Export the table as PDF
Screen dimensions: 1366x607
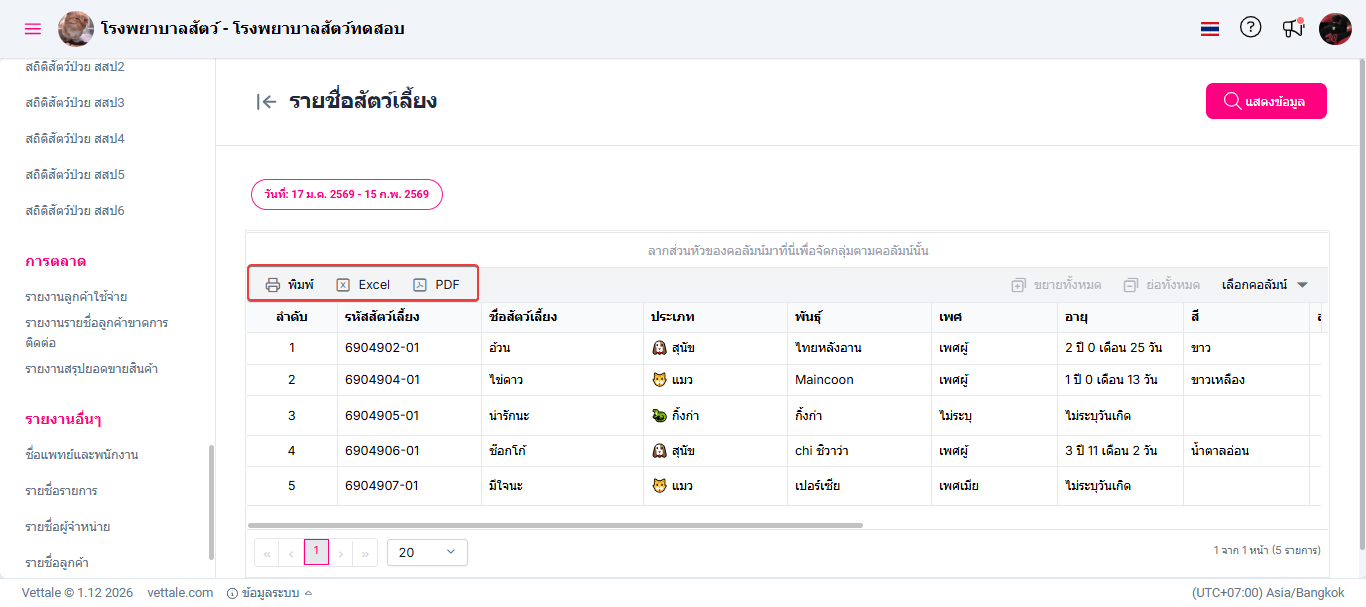(437, 285)
